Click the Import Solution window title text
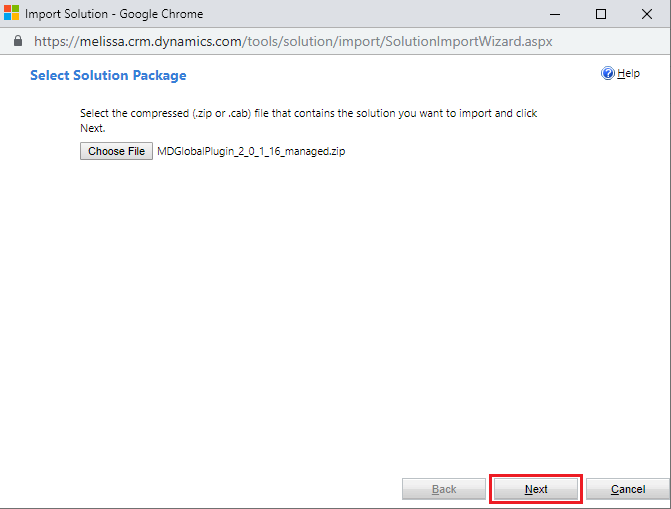671x509 pixels. [x=114, y=14]
